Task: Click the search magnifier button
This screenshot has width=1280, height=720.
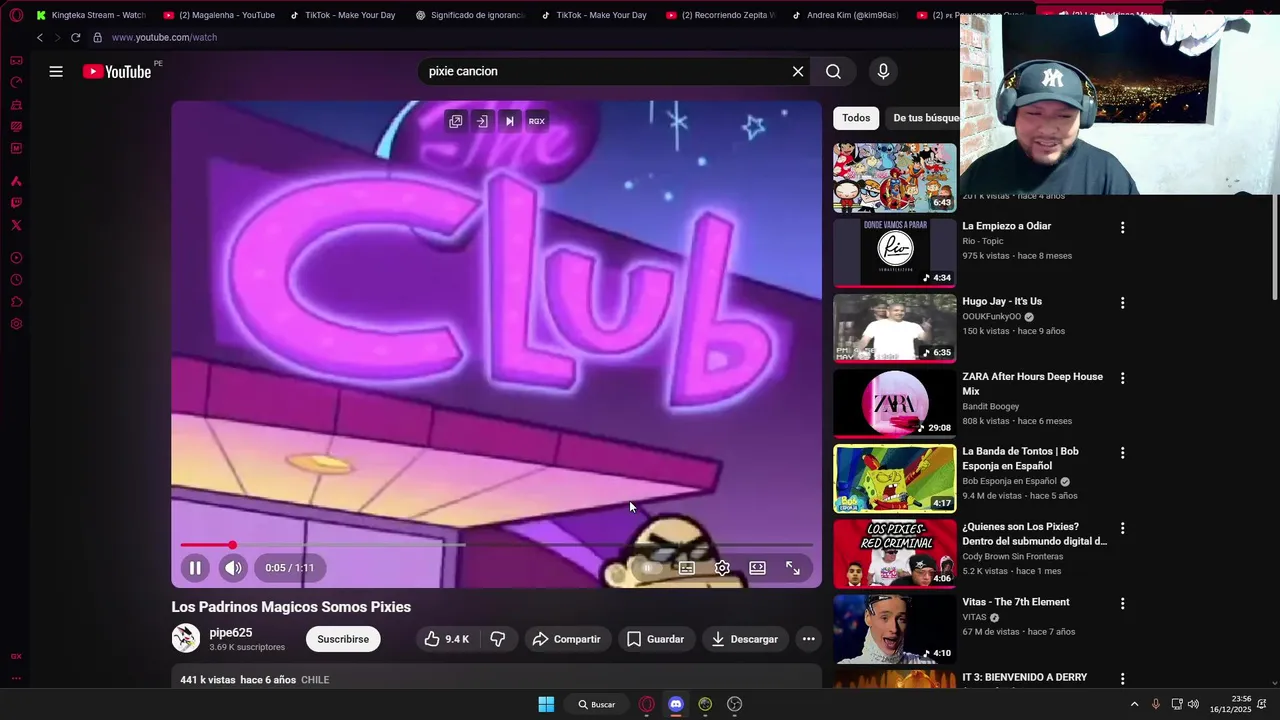Action: tap(833, 71)
